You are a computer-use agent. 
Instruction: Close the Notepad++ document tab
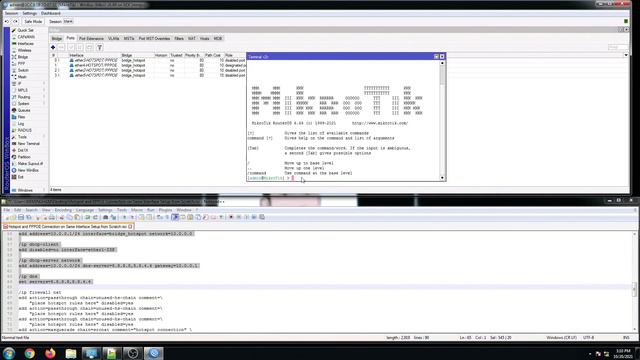point(130,226)
